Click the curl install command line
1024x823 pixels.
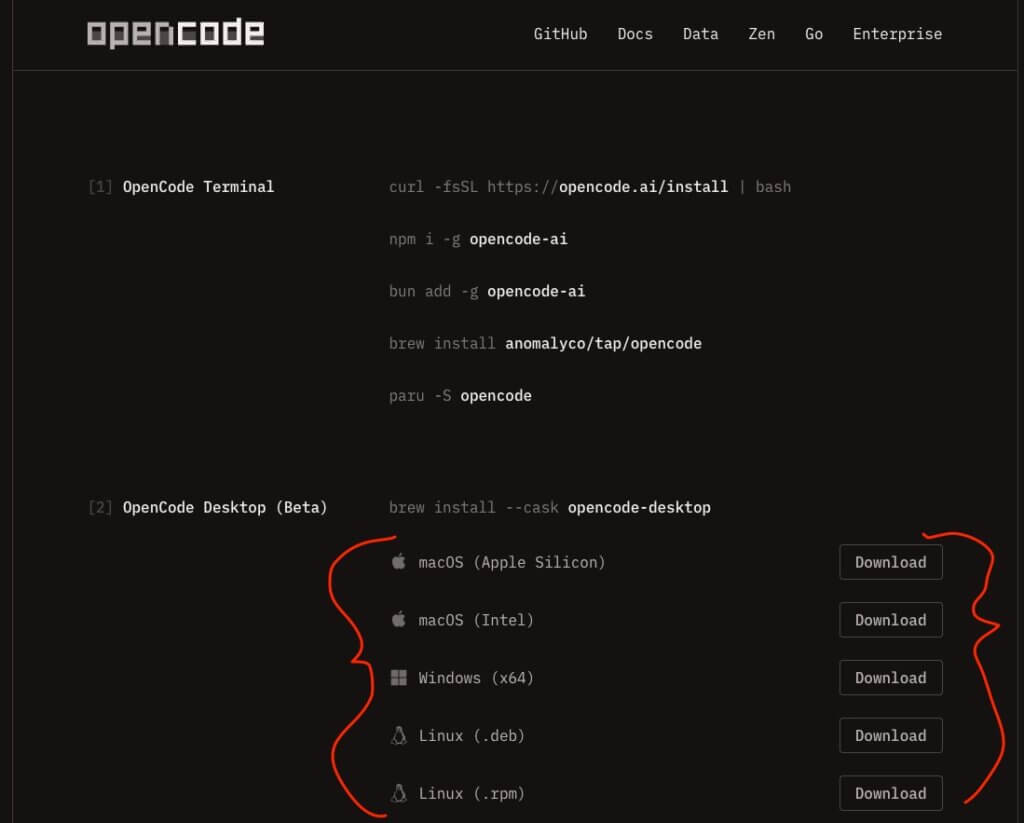590,187
